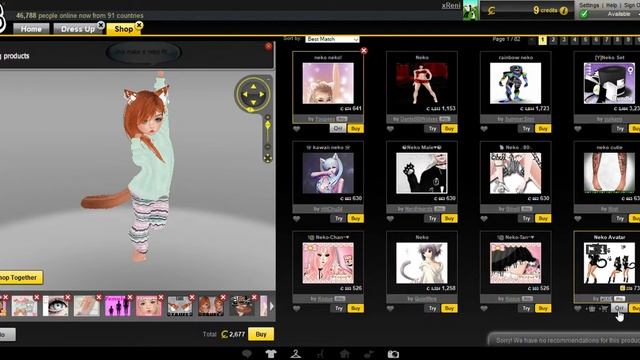
Task: Go to results page 2
Action: 553,40
